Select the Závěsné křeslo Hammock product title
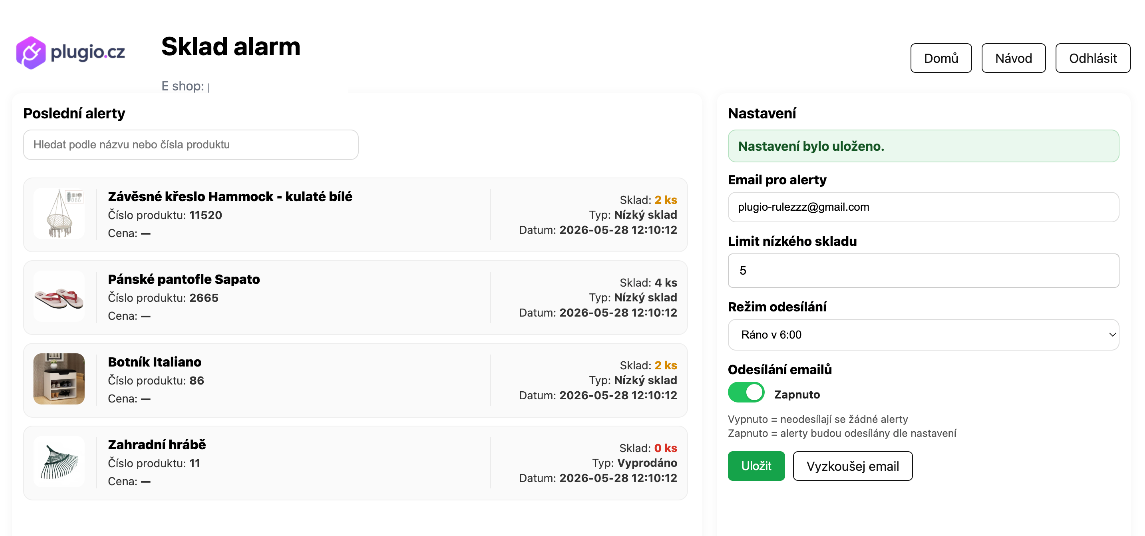Viewport: 1145px width, 536px height. tap(230, 196)
